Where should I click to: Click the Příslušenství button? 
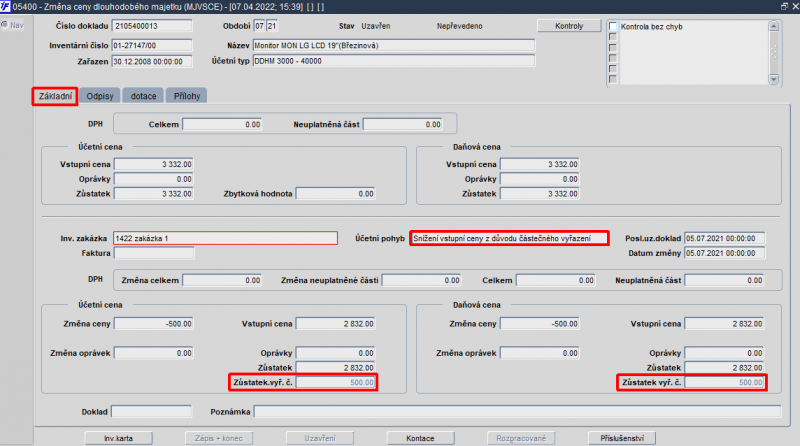[x=622, y=438]
